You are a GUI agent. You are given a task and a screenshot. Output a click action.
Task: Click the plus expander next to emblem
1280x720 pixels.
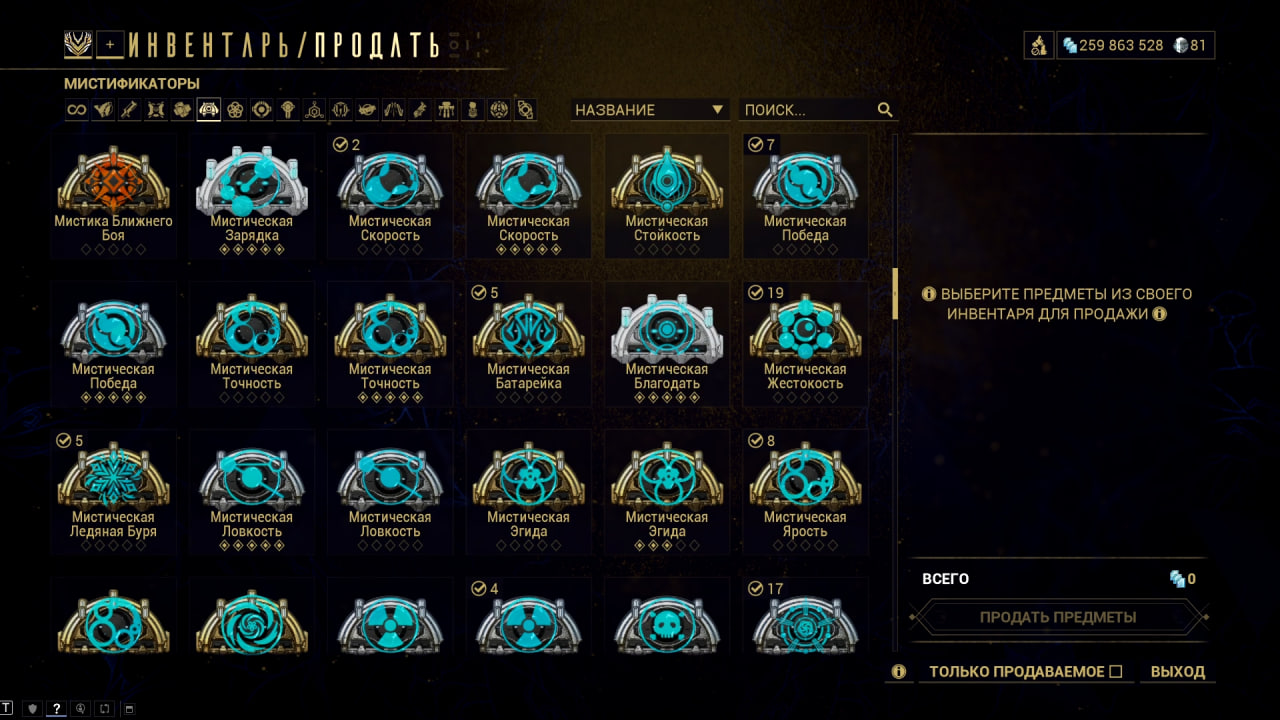pyautogui.click(x=112, y=44)
